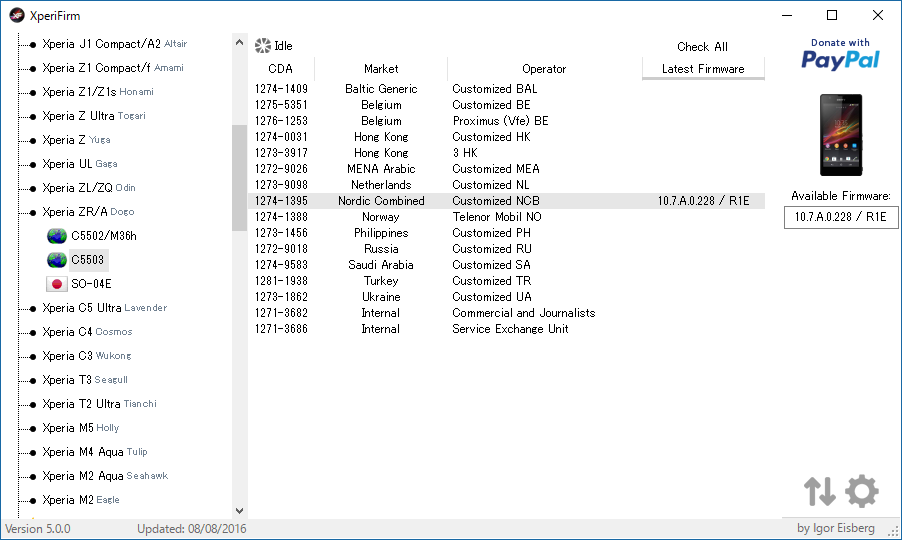The height and width of the screenshot is (540, 902).
Task: Select the Norway Telenor Mobil NO row
Action: (506, 217)
